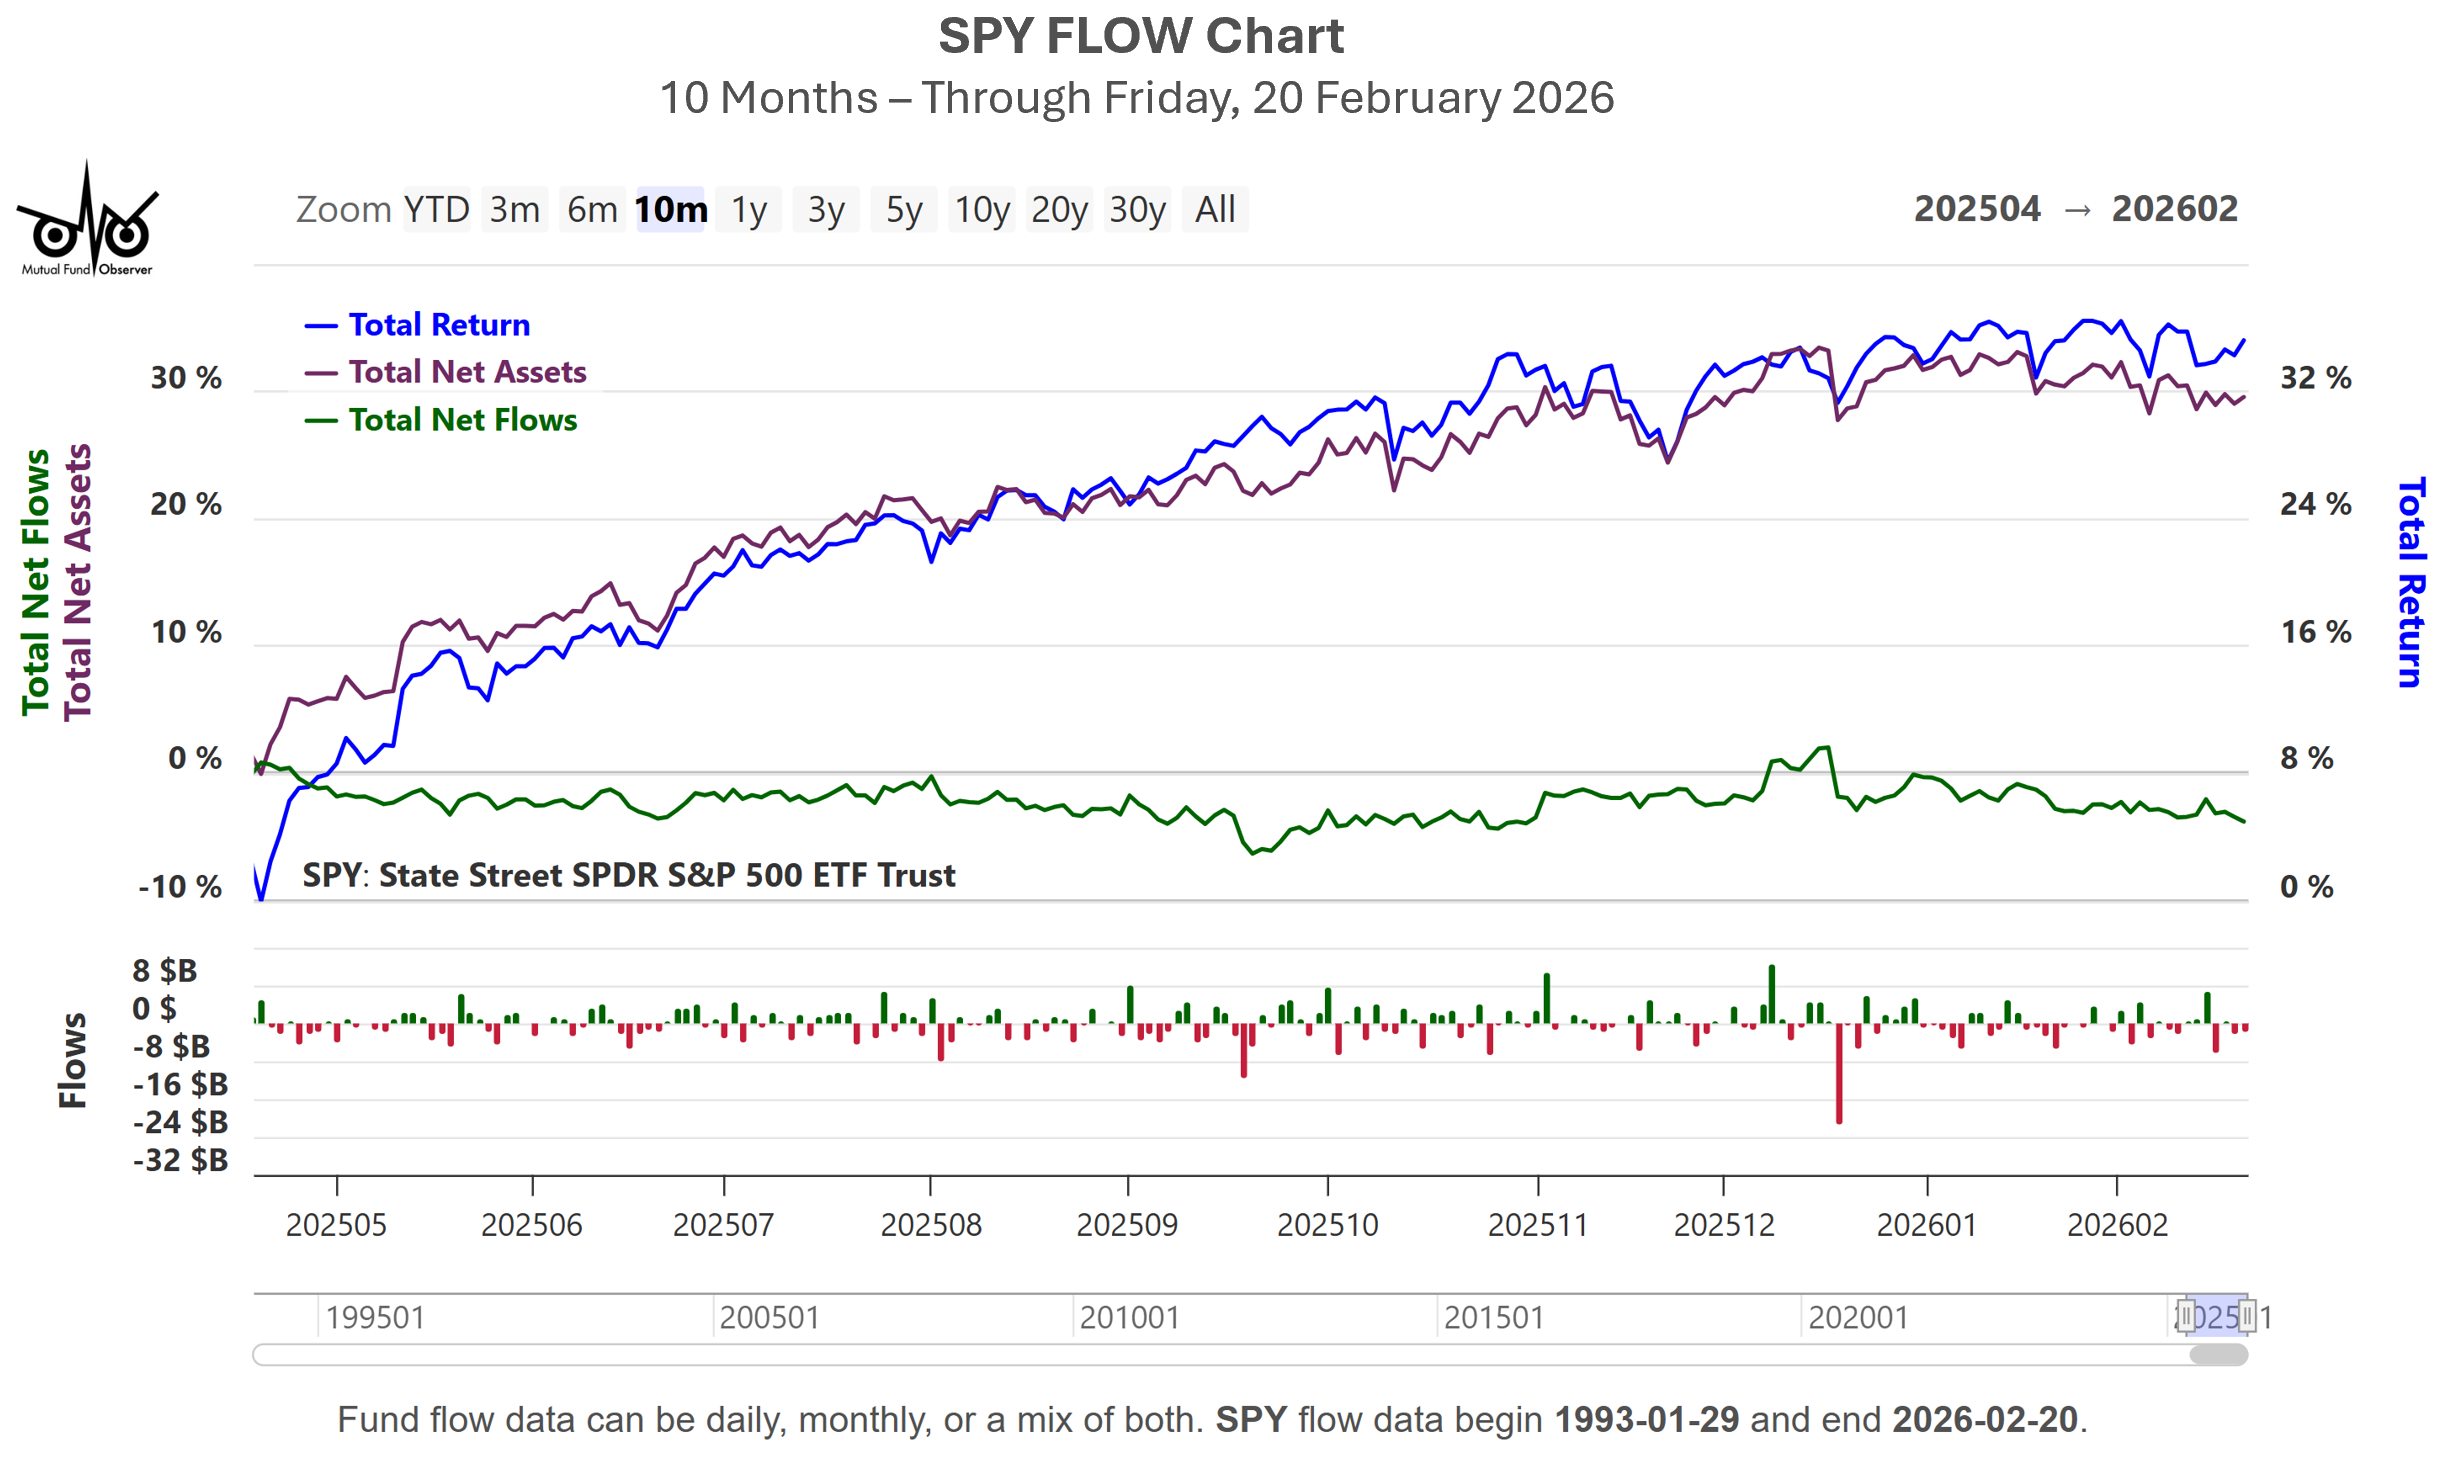
Task: Zoom the chart to 3y
Action: click(x=826, y=210)
